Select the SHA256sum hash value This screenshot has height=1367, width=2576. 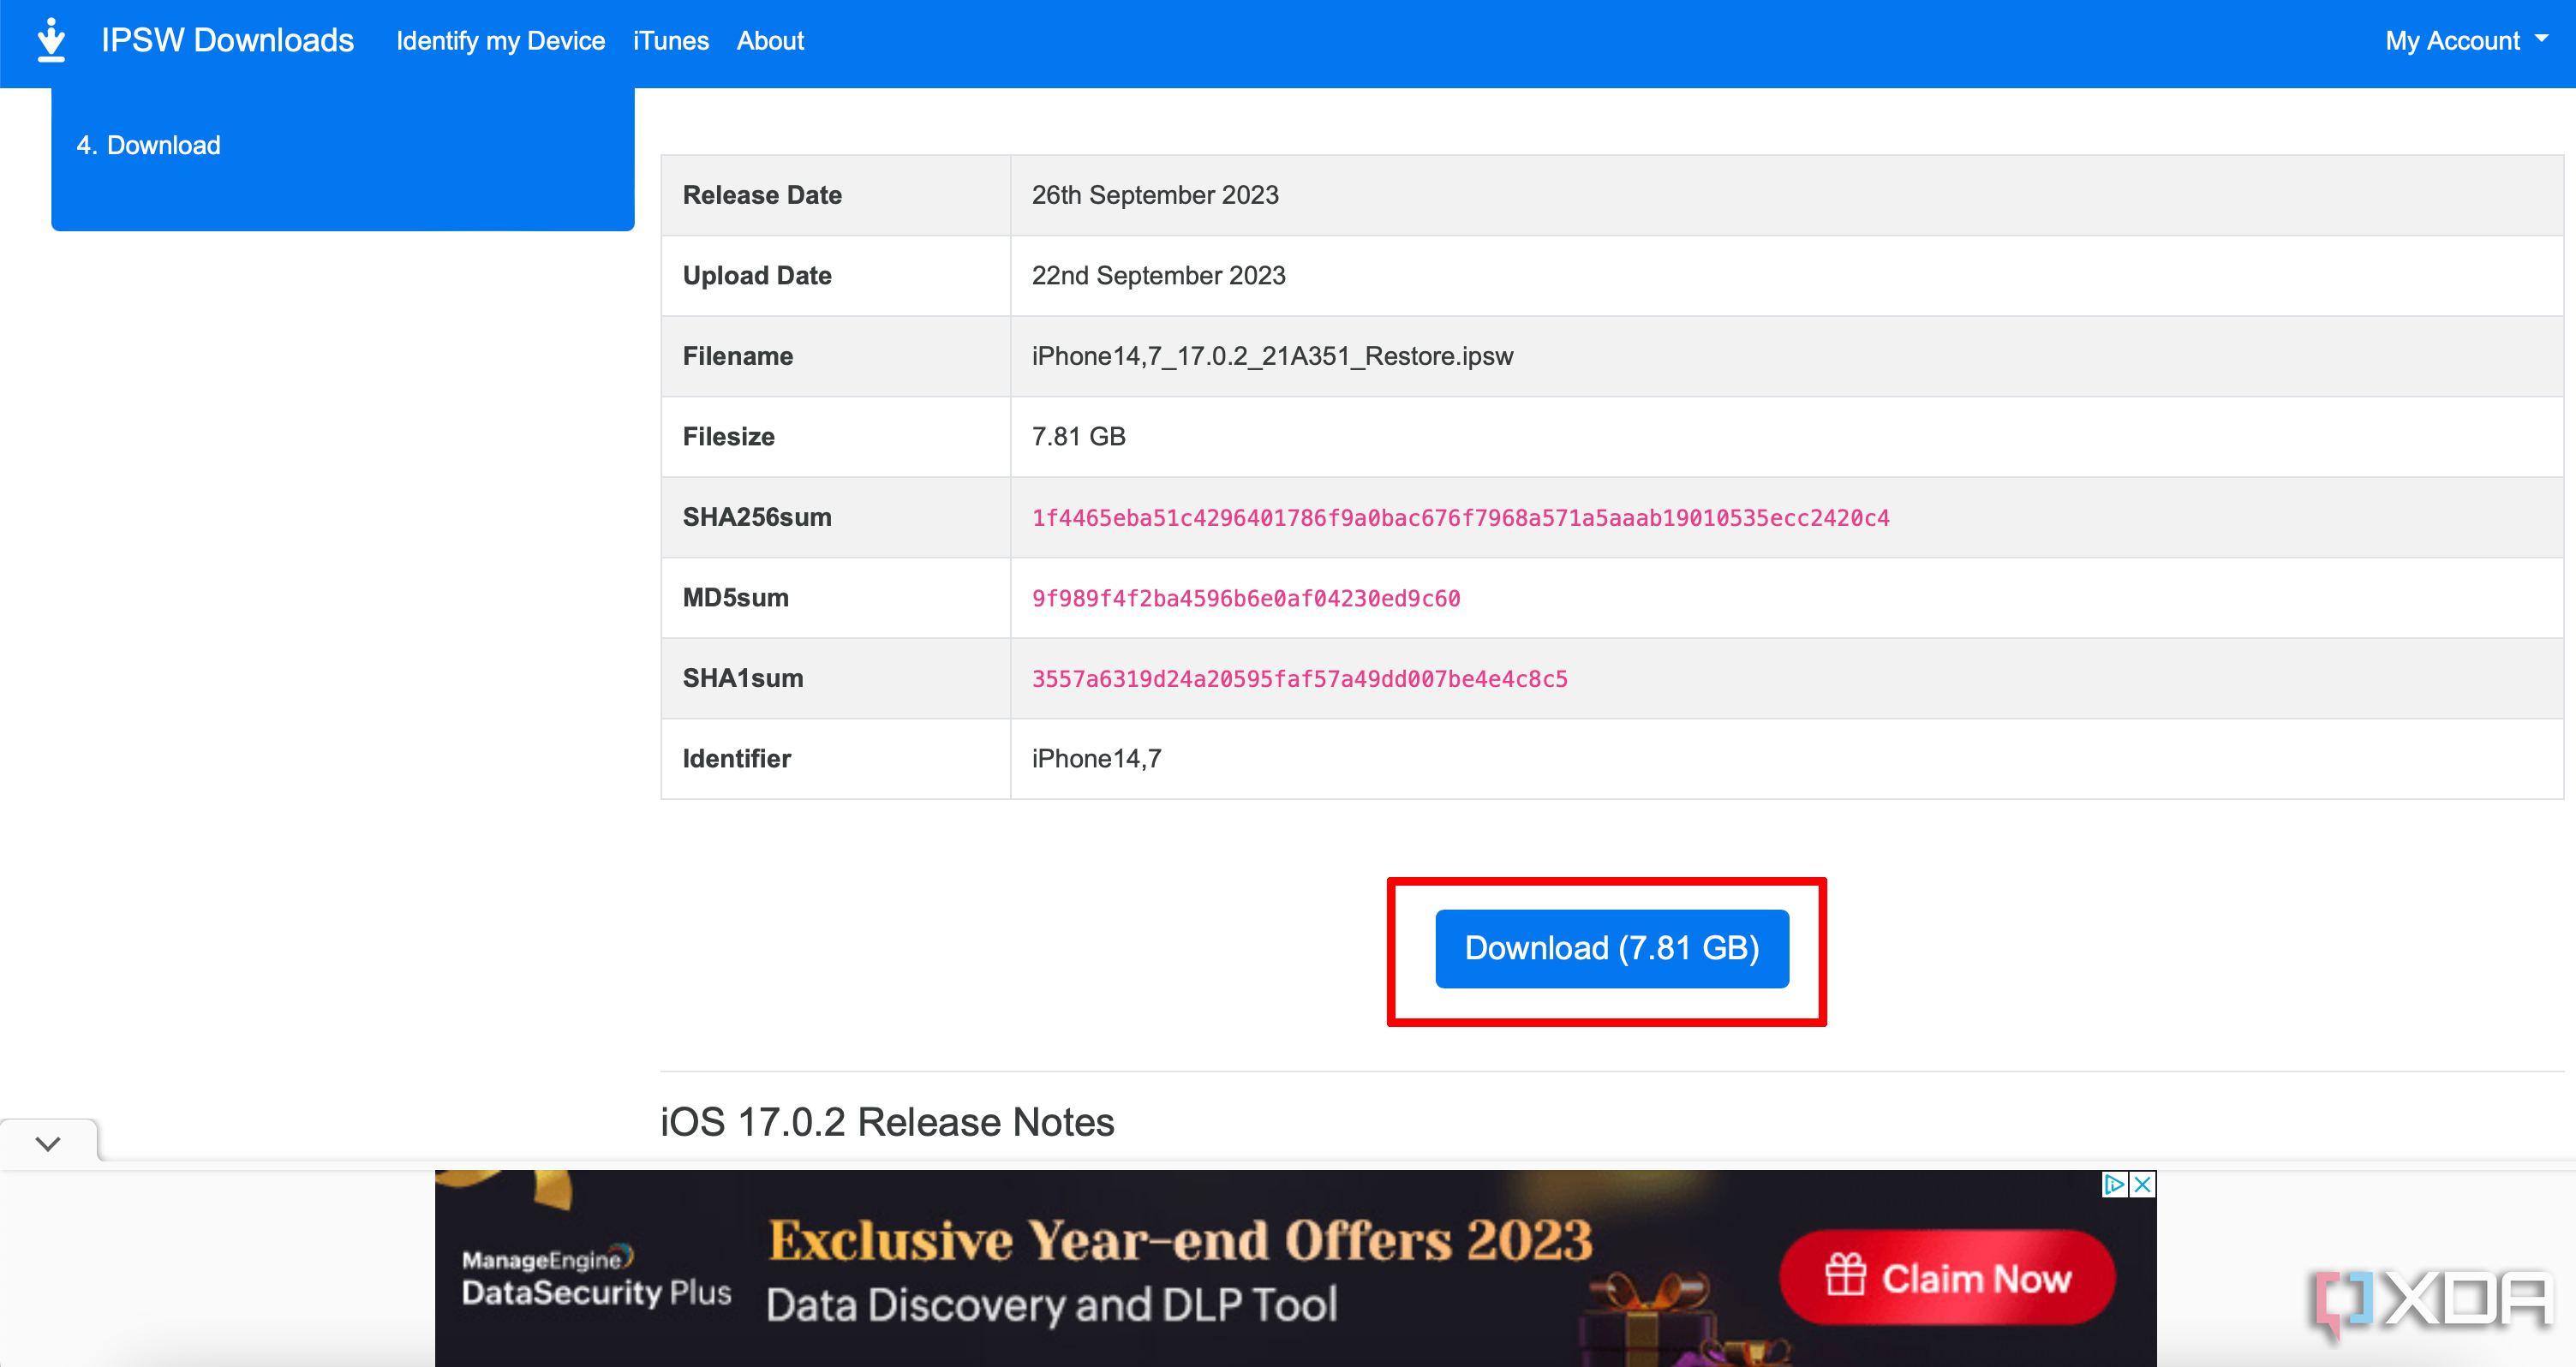coord(1460,518)
